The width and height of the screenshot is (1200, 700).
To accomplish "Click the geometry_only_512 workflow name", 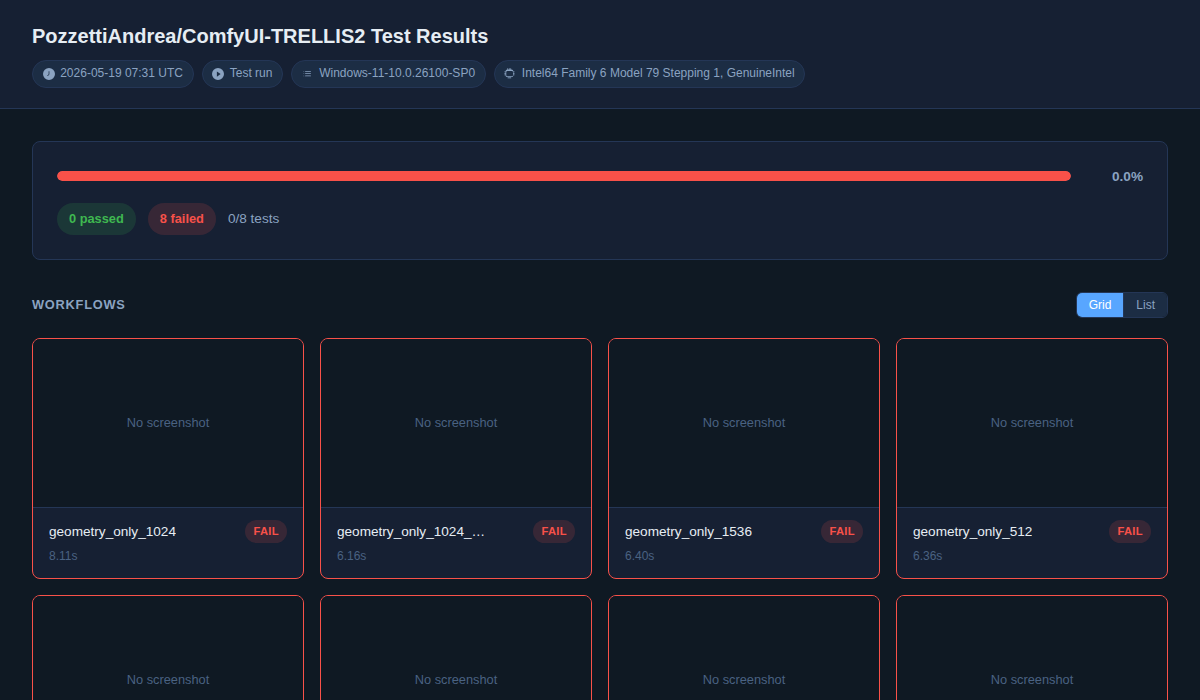I will coord(972,532).
